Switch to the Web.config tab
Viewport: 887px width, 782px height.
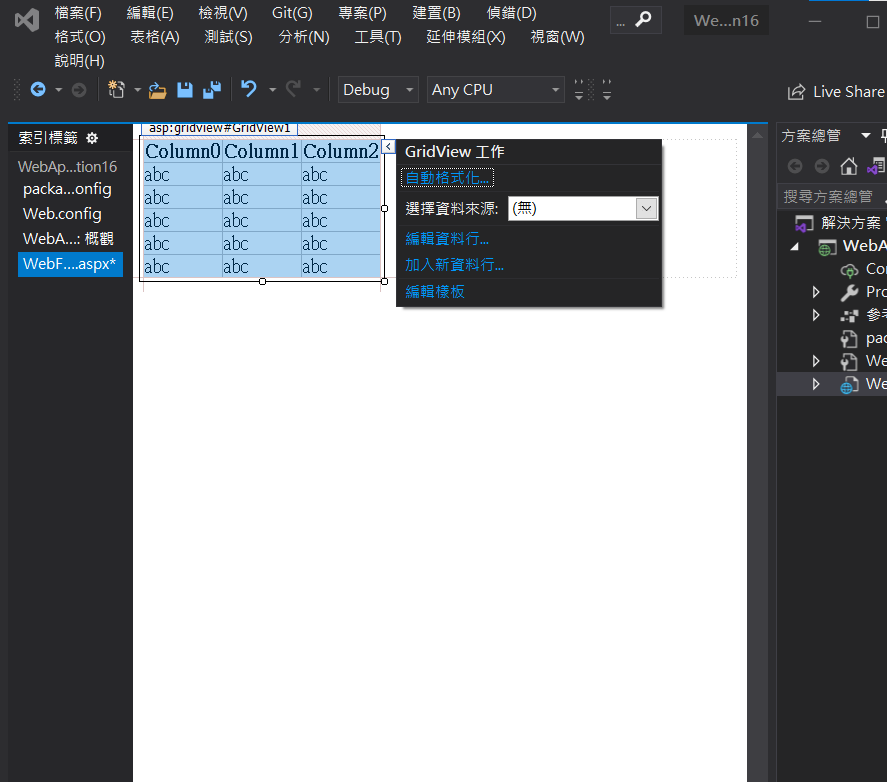[x=62, y=214]
